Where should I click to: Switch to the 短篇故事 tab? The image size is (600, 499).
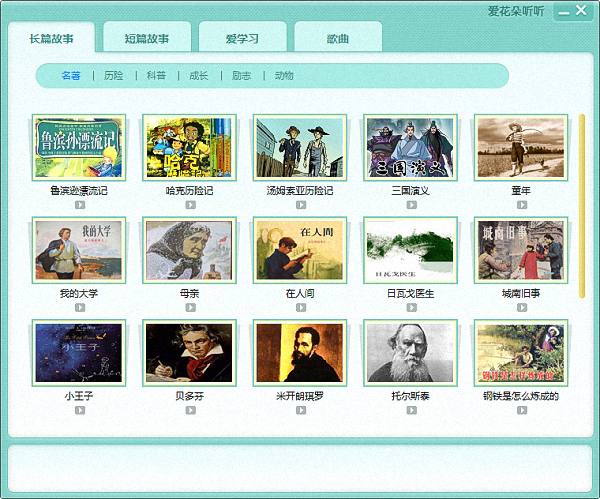pos(147,39)
